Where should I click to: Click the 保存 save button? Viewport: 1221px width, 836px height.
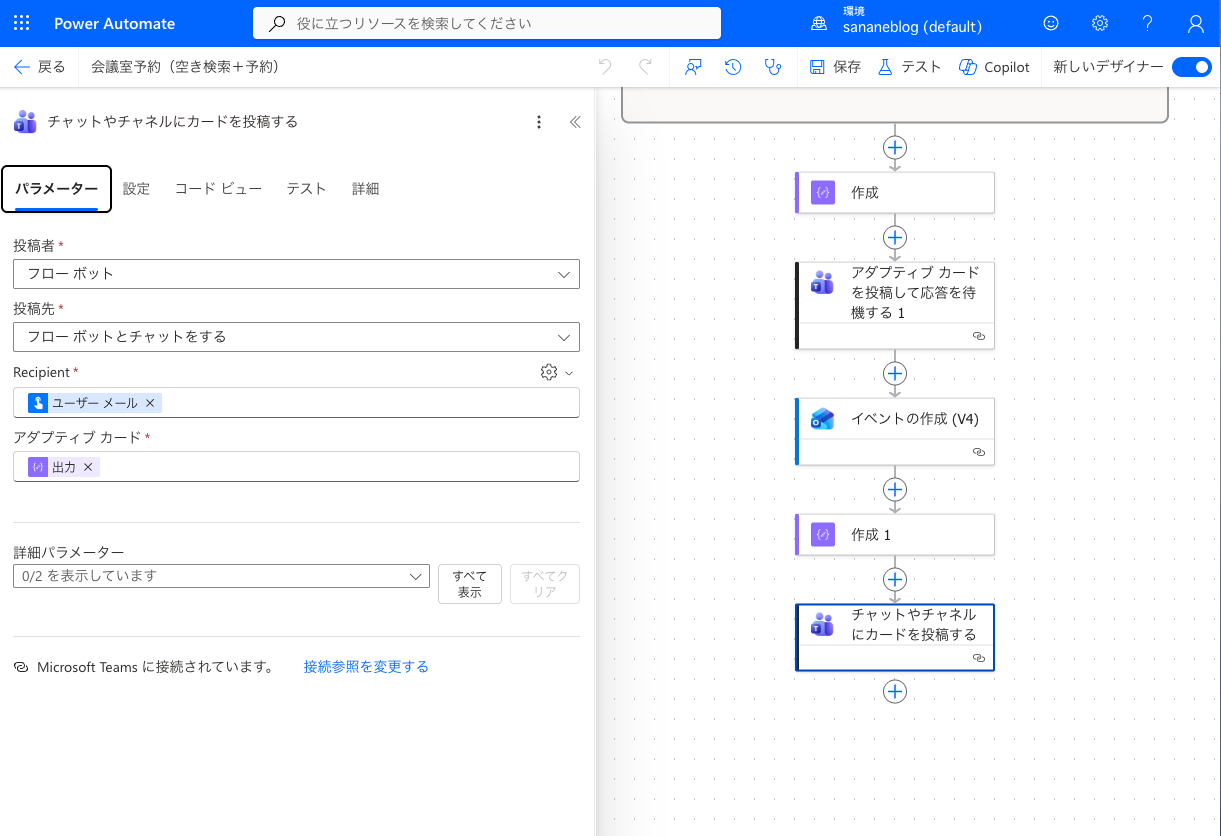tap(835, 67)
